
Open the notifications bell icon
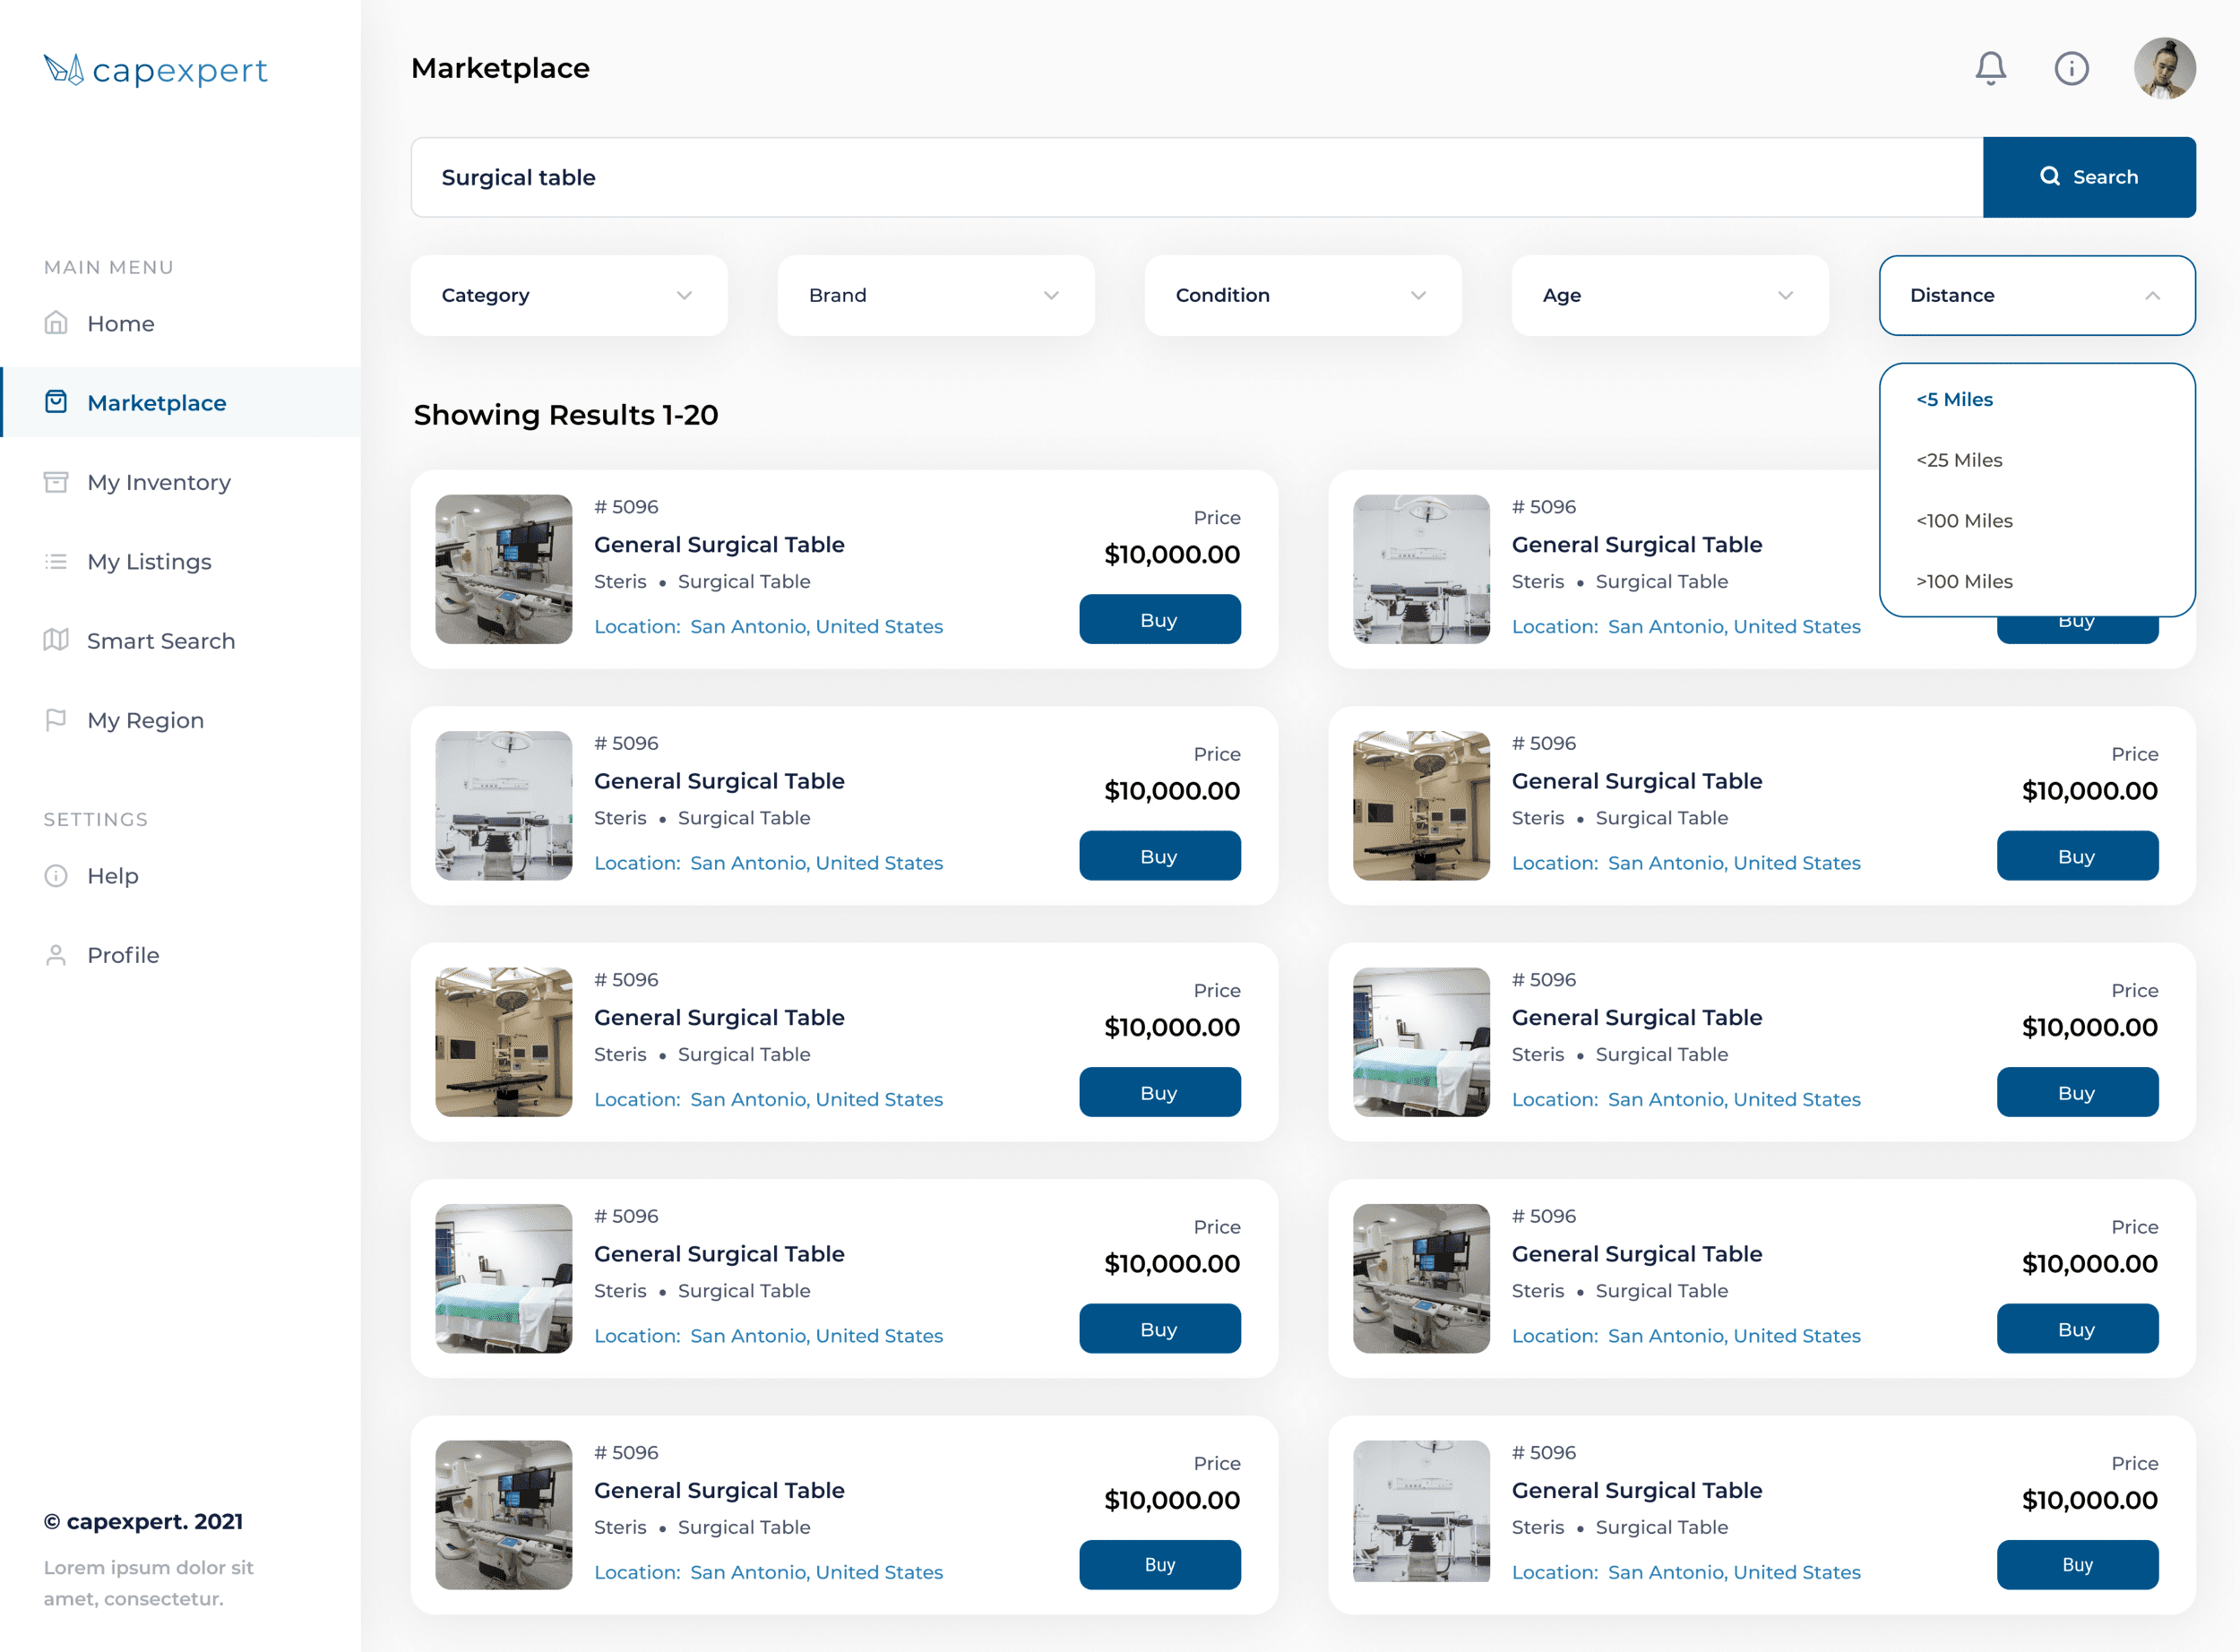1990,68
